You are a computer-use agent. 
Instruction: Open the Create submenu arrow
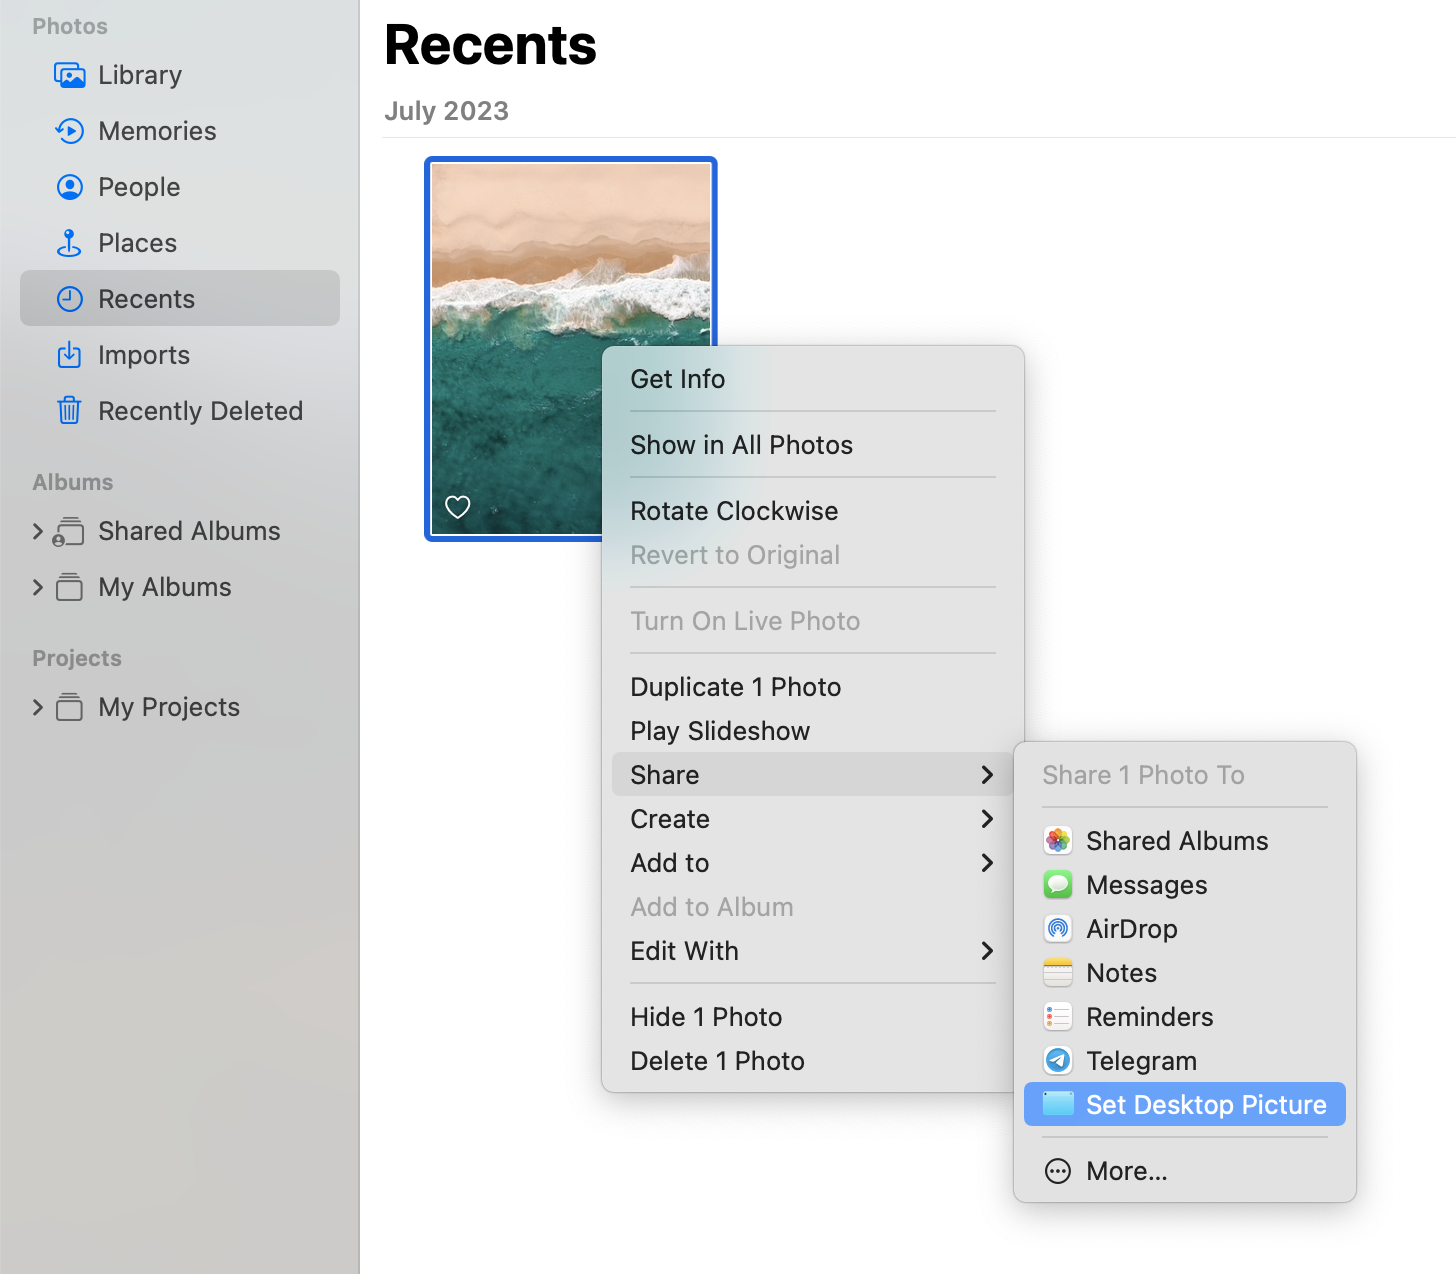coord(987,819)
